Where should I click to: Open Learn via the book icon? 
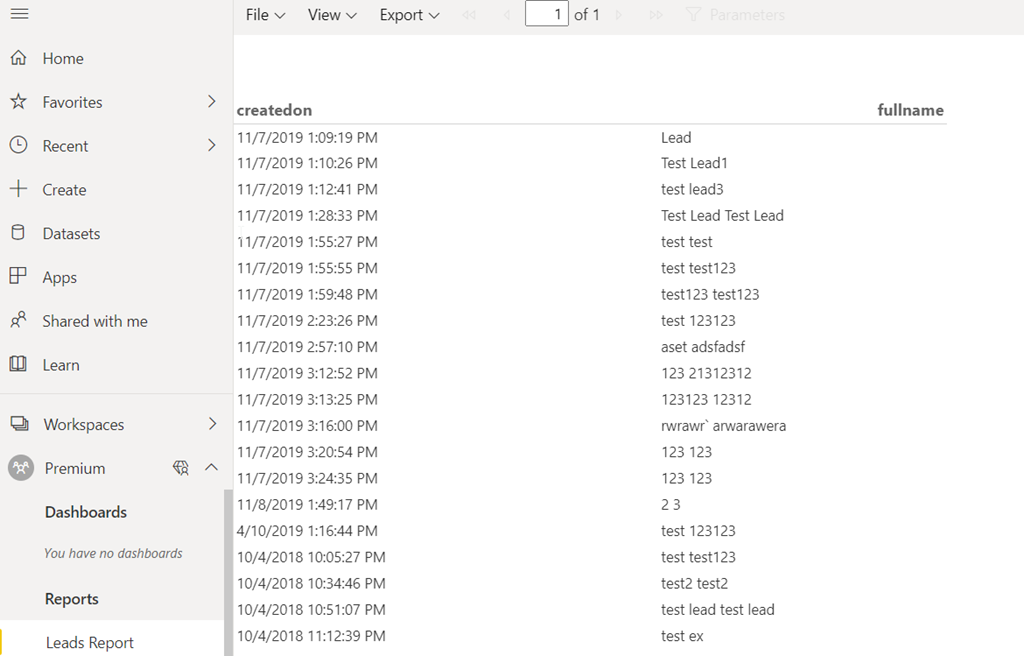click(18, 365)
